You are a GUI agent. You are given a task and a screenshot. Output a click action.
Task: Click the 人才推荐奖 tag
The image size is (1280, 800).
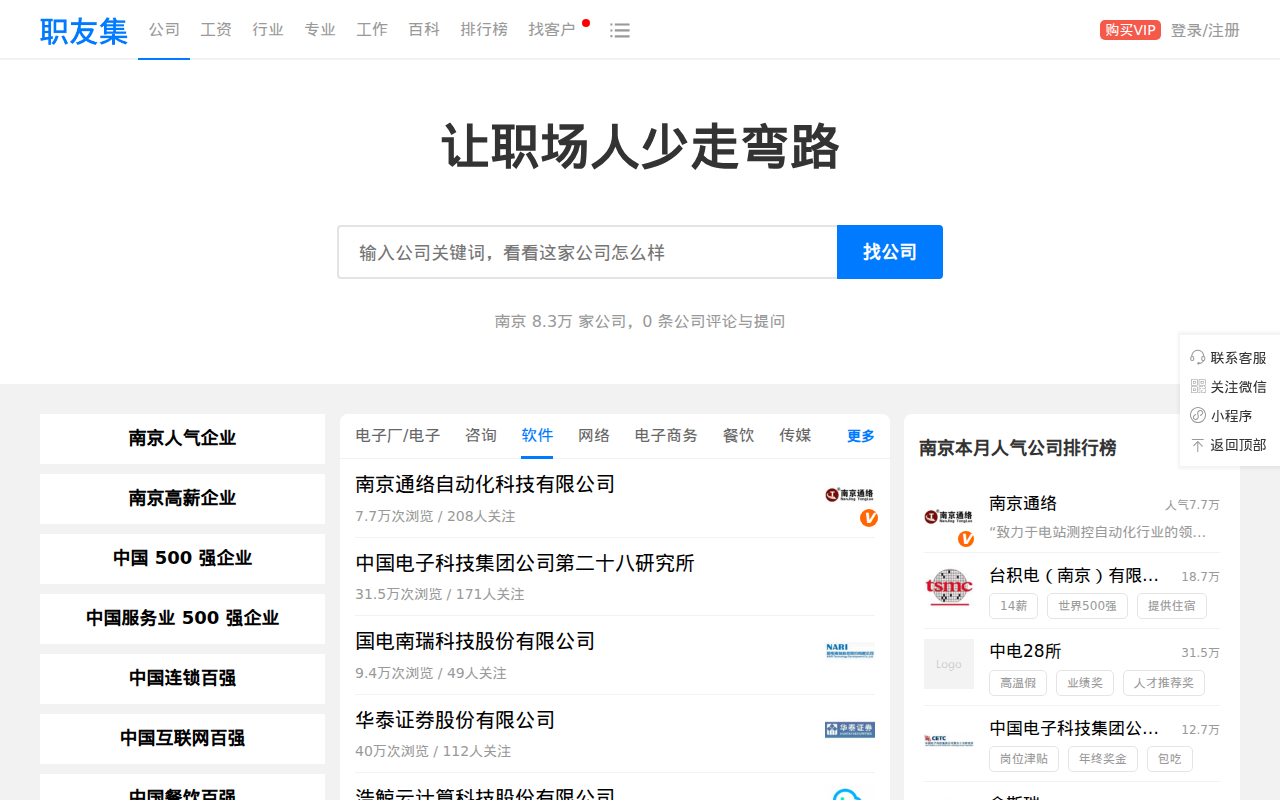coord(1164,683)
